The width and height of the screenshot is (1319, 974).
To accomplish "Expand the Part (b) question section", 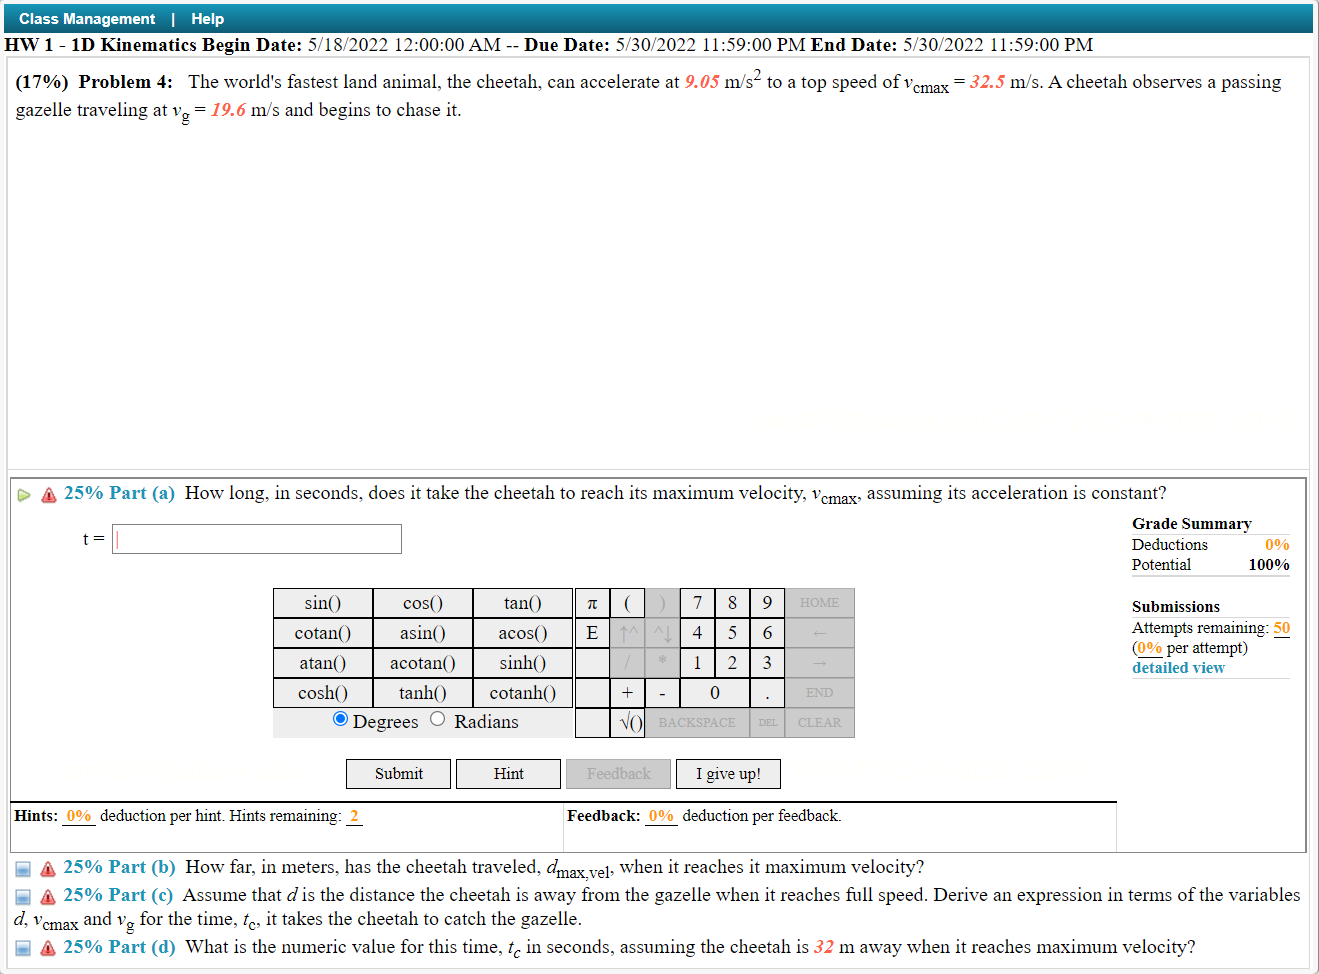I will coord(22,868).
